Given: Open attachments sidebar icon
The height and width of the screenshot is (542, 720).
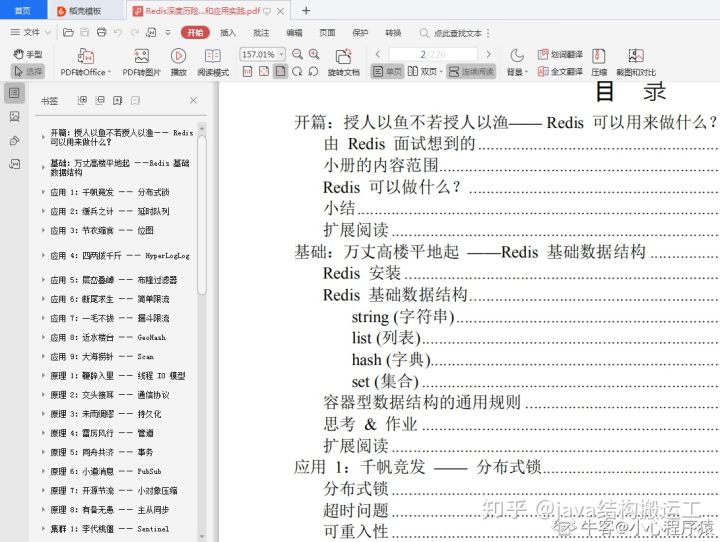Looking at the screenshot, I should [14, 141].
